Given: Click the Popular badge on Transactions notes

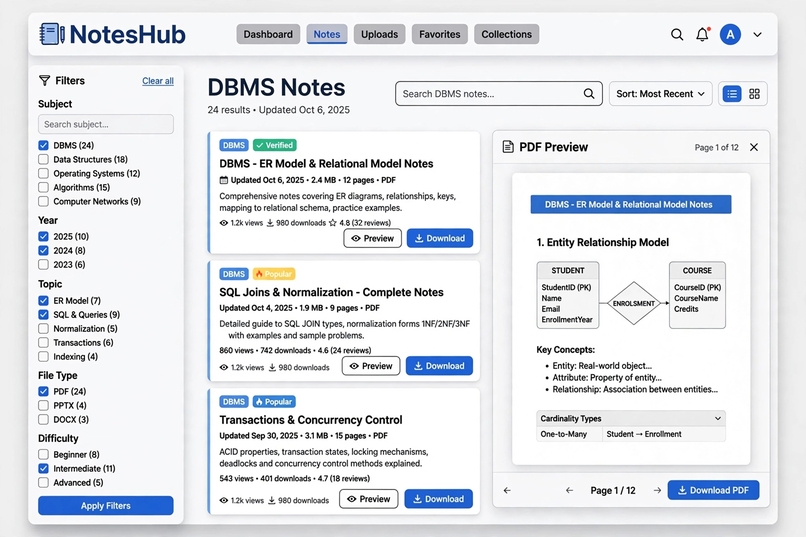Looking at the screenshot, I should tap(274, 401).
